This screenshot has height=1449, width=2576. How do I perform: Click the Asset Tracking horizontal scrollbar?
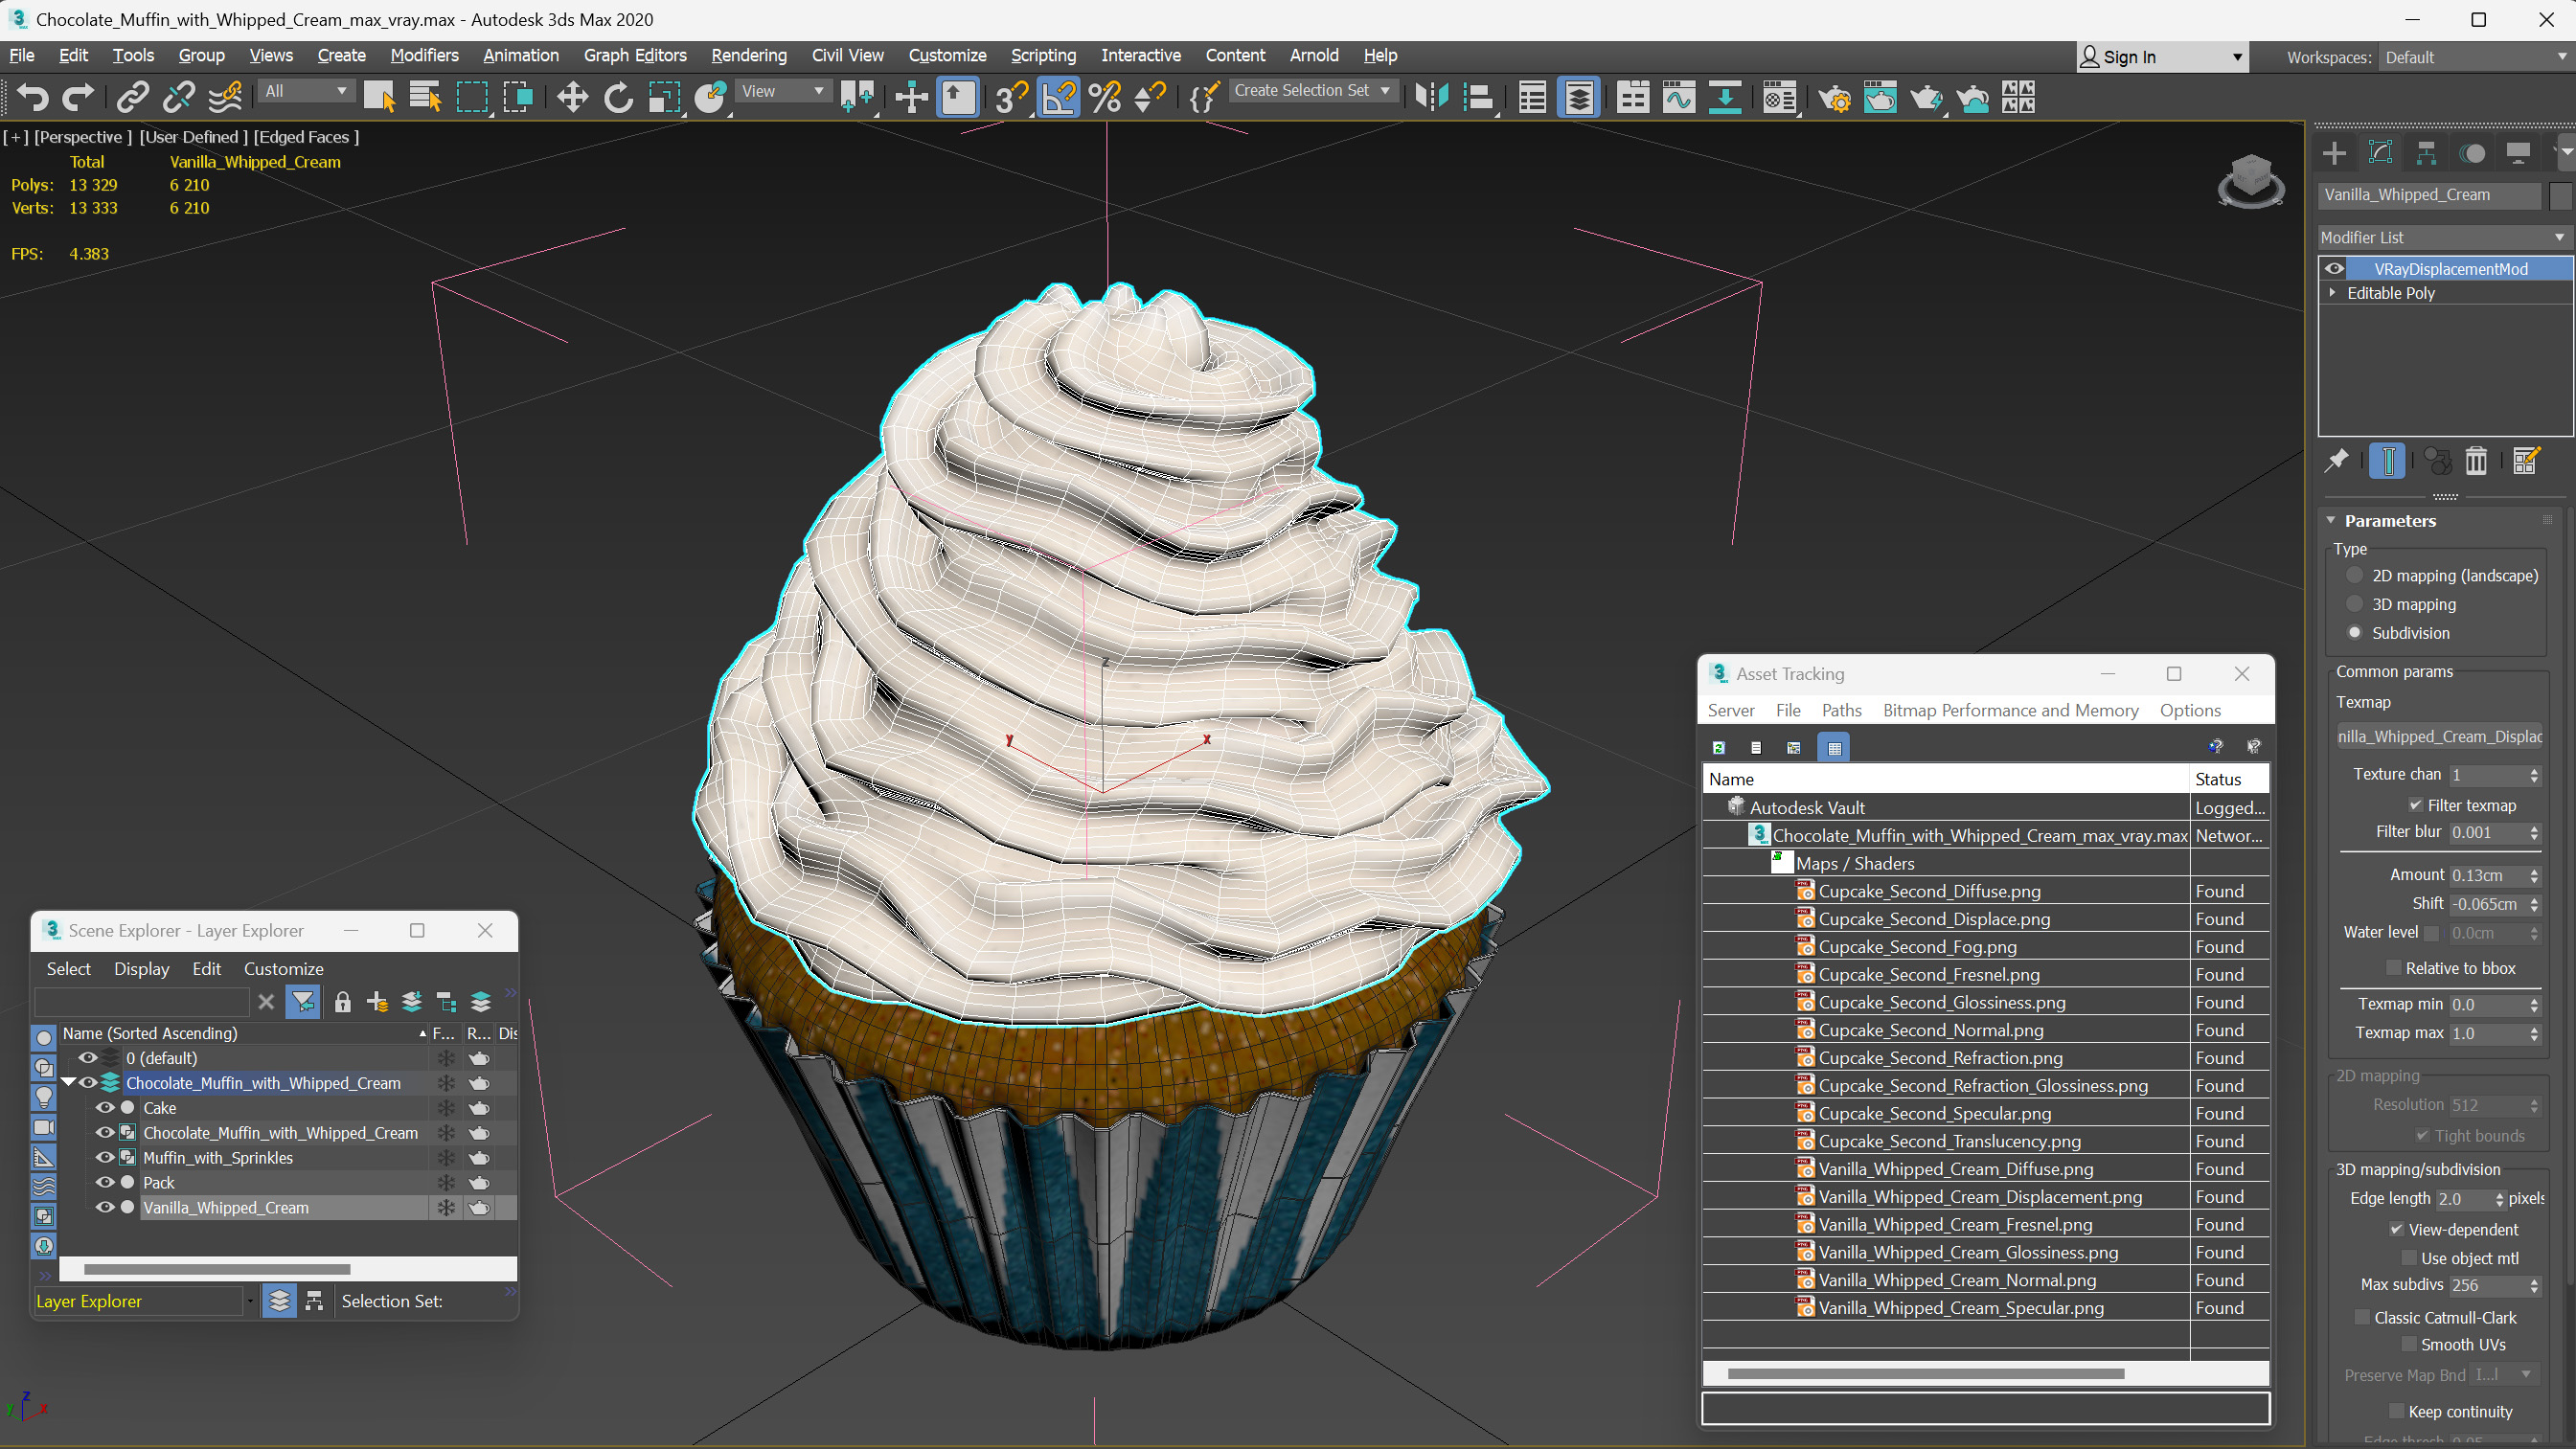pos(1926,1374)
